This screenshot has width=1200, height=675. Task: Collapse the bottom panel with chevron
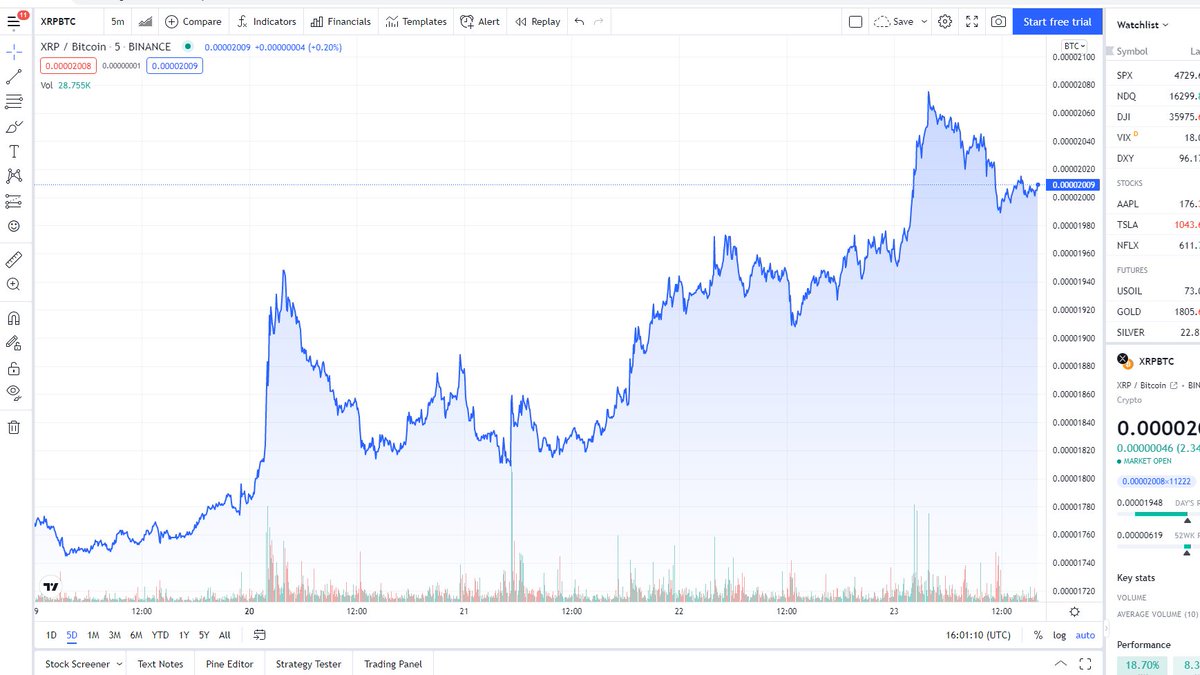pos(1061,664)
